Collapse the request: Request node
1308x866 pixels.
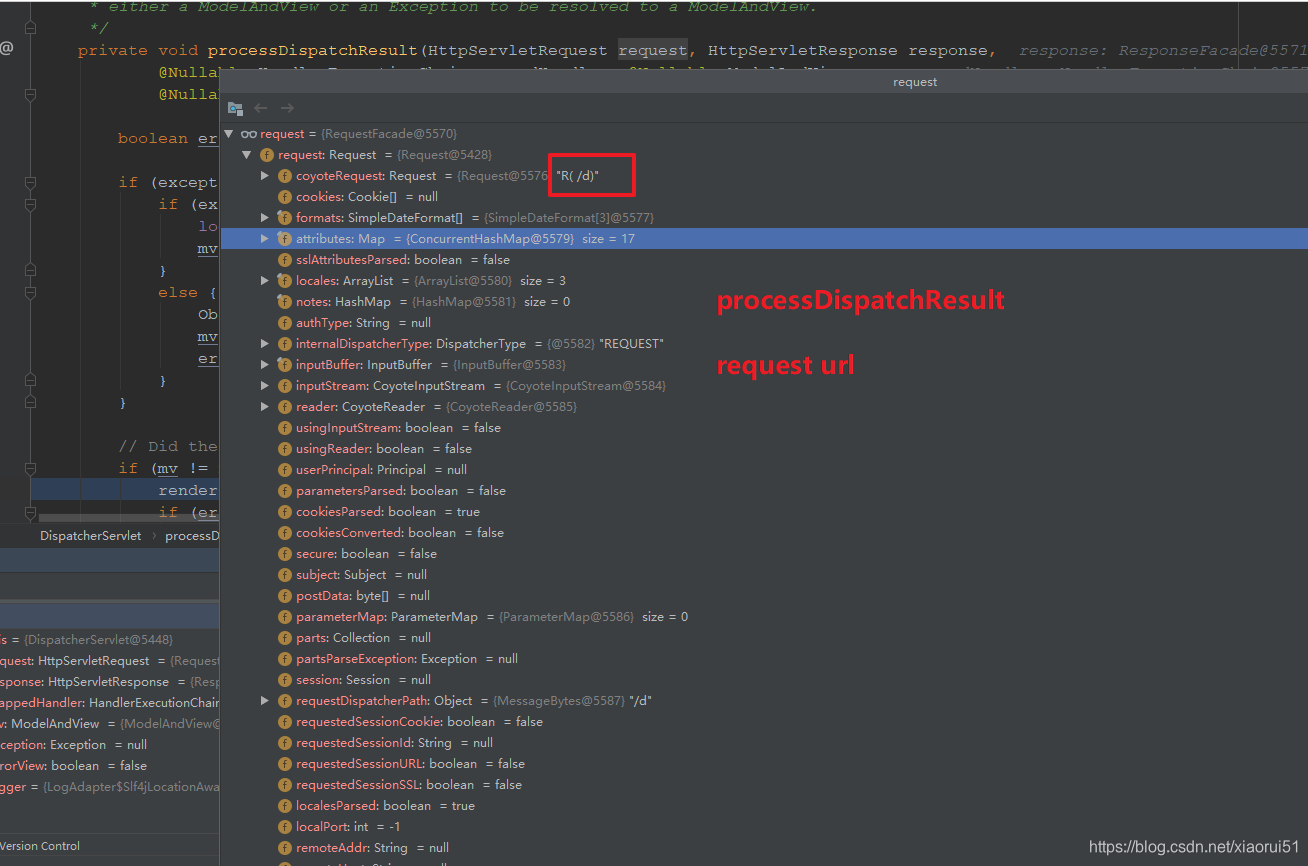[247, 155]
